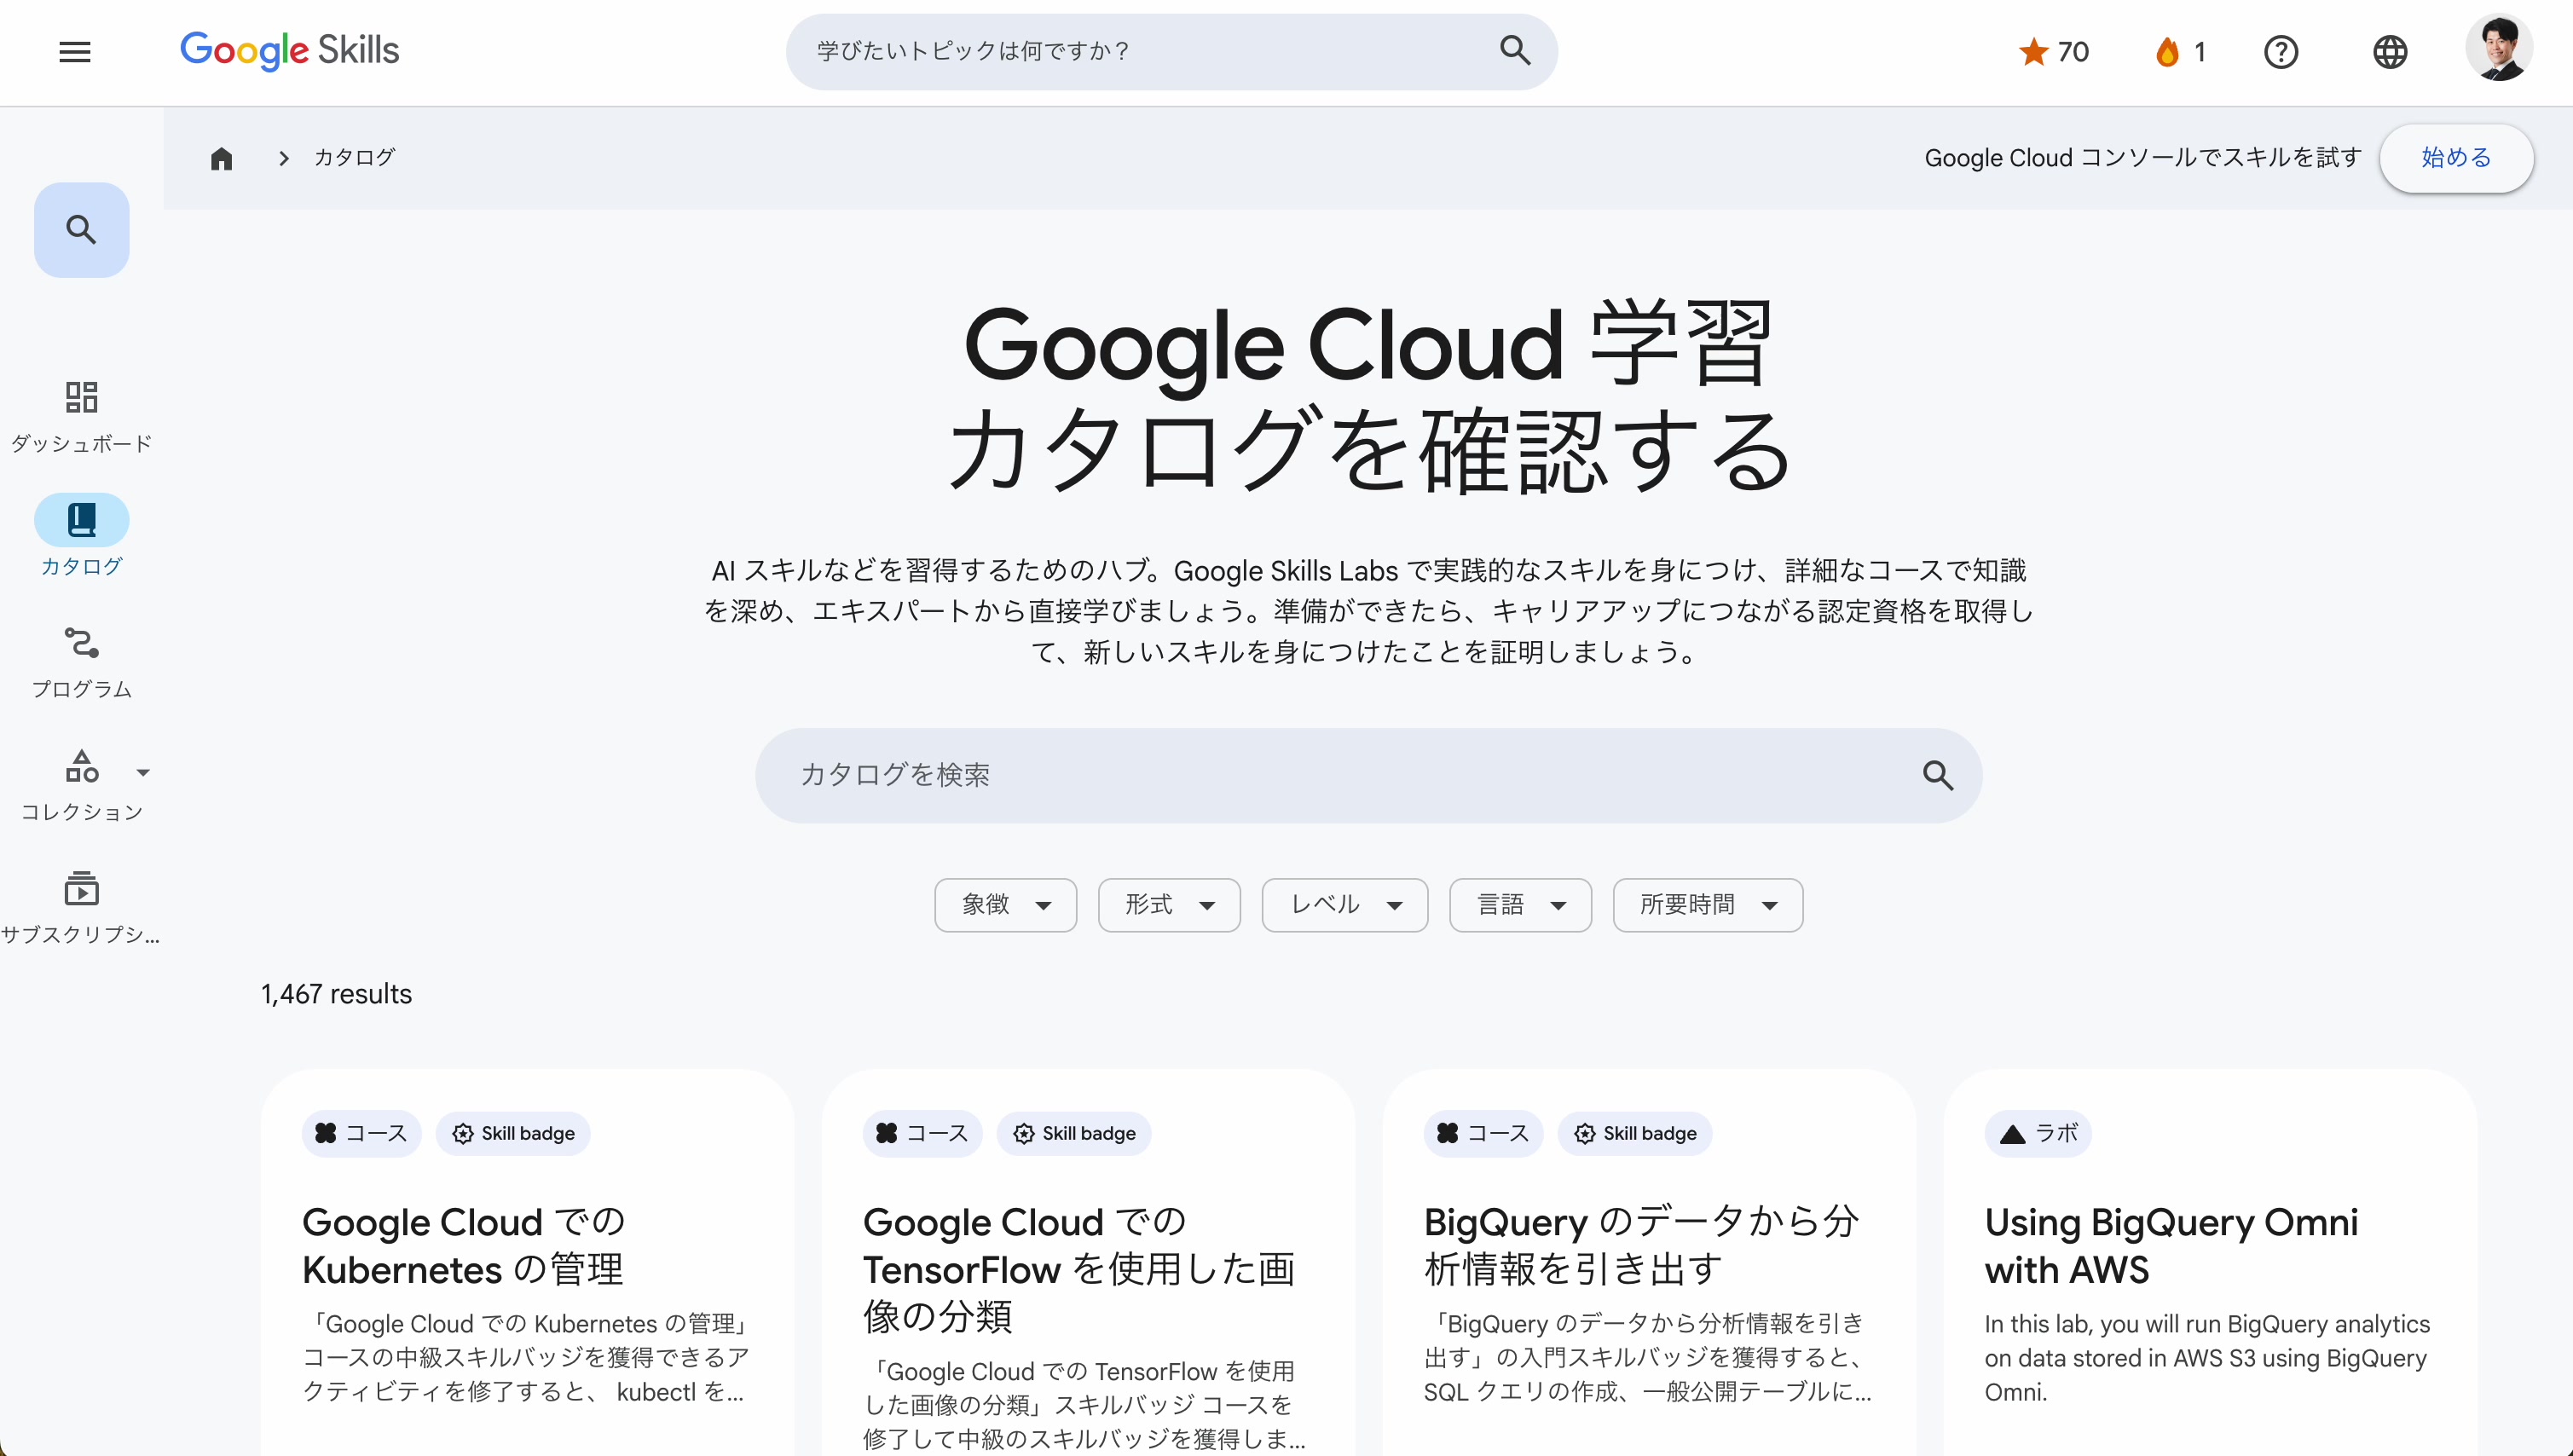Select カタログ in the breadcrumb trail
Viewport: 2573px width, 1456px height.
[353, 157]
